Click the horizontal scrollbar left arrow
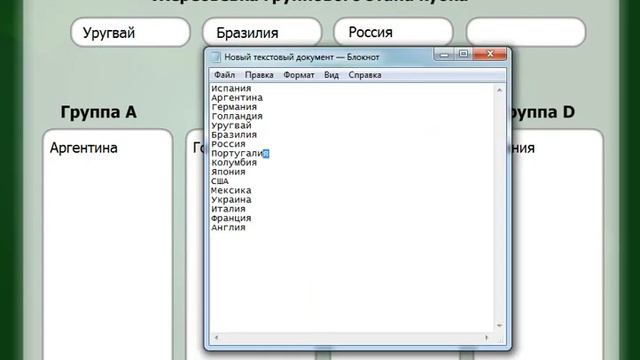 216,338
